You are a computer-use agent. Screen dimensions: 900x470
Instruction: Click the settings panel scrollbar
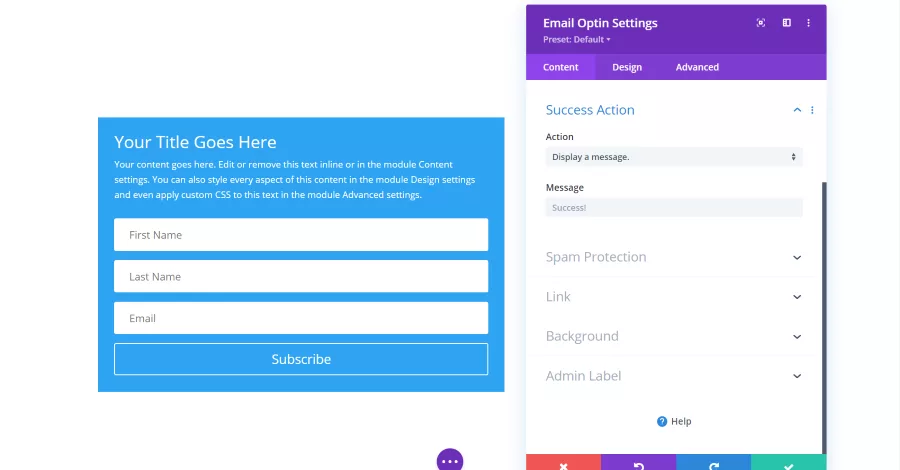point(824,318)
